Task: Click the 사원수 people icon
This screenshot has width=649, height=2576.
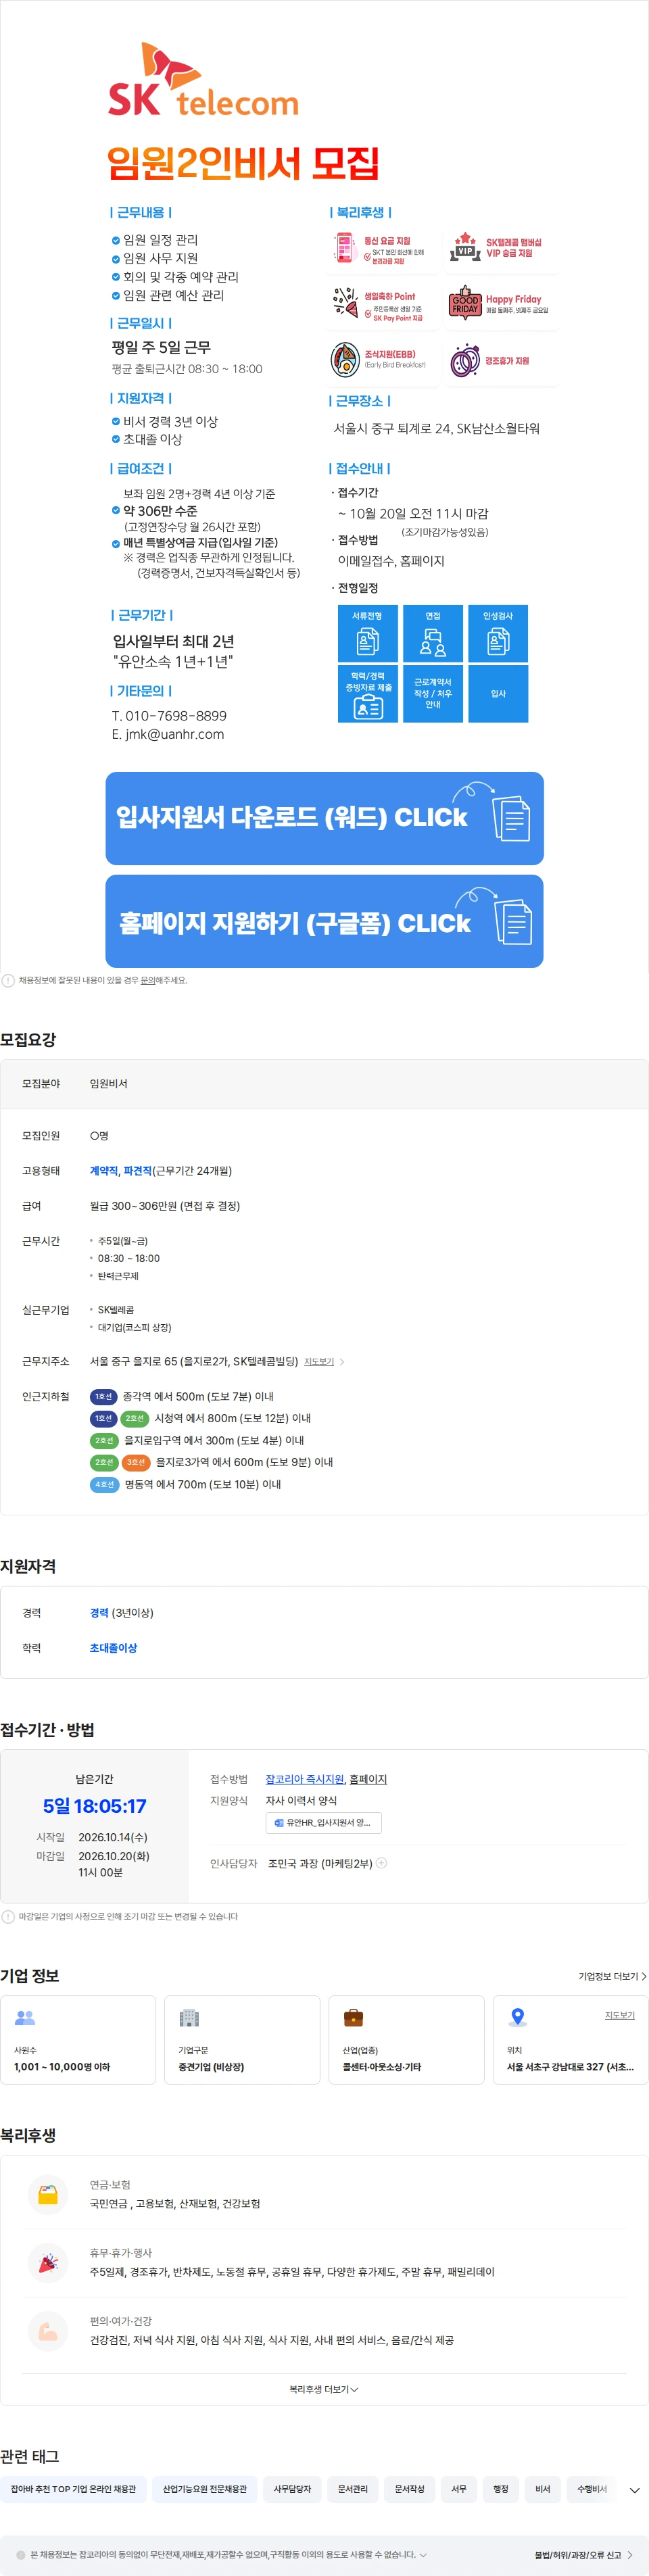Action: coord(25,2018)
